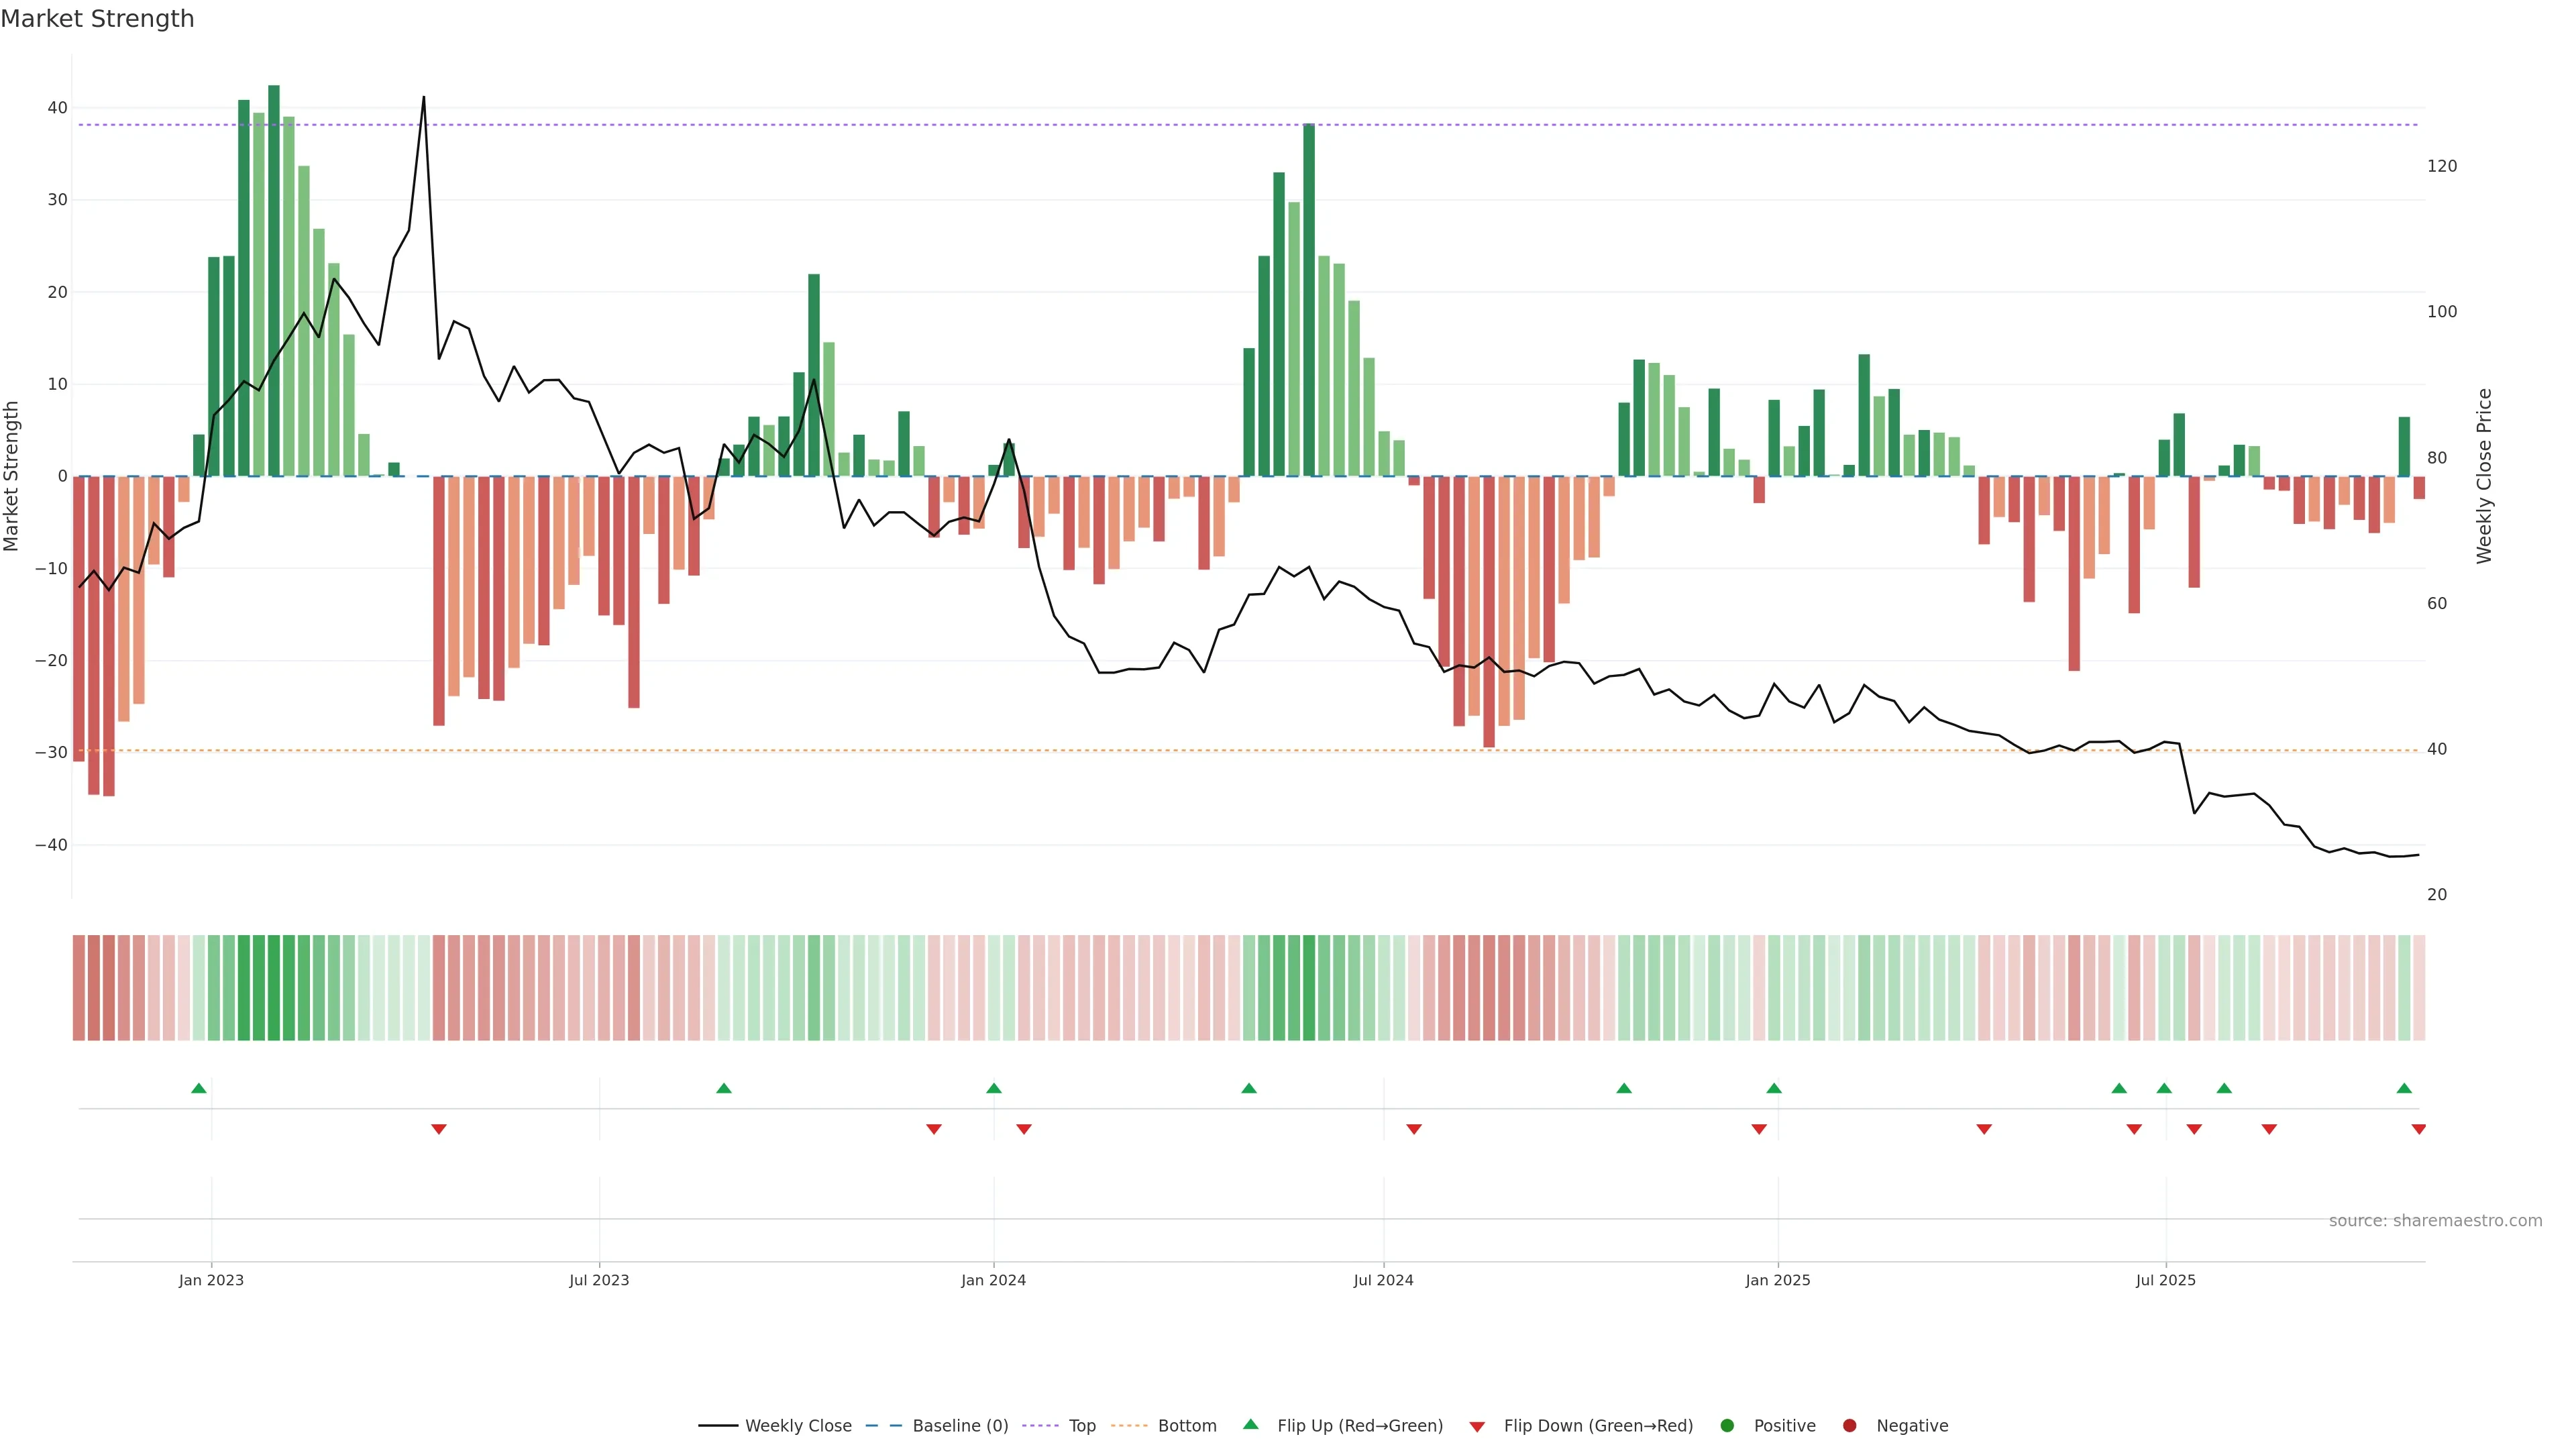The height and width of the screenshot is (1449, 2576).
Task: Click the last green flip-up triangle on the right
Action: 2404,1088
